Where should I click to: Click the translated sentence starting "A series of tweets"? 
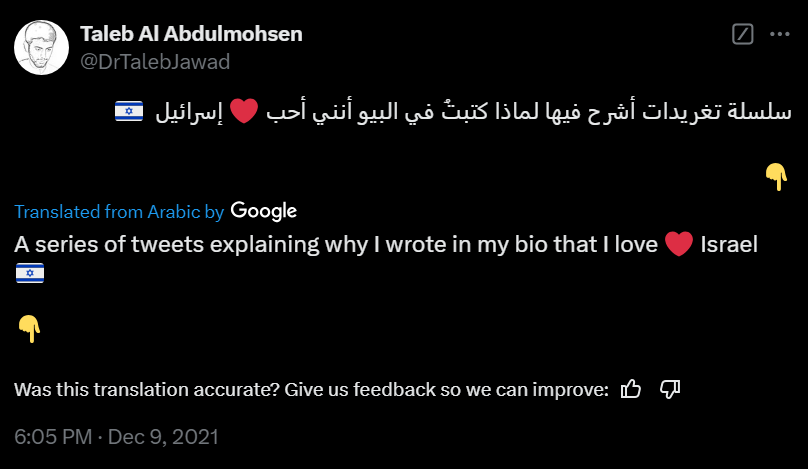pyautogui.click(x=335, y=244)
